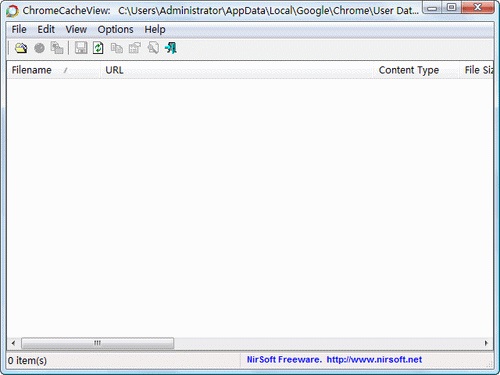Viewport: 500px width, 375px height.
Task: Click the Find magnifier toolbar icon
Action: tap(153, 48)
